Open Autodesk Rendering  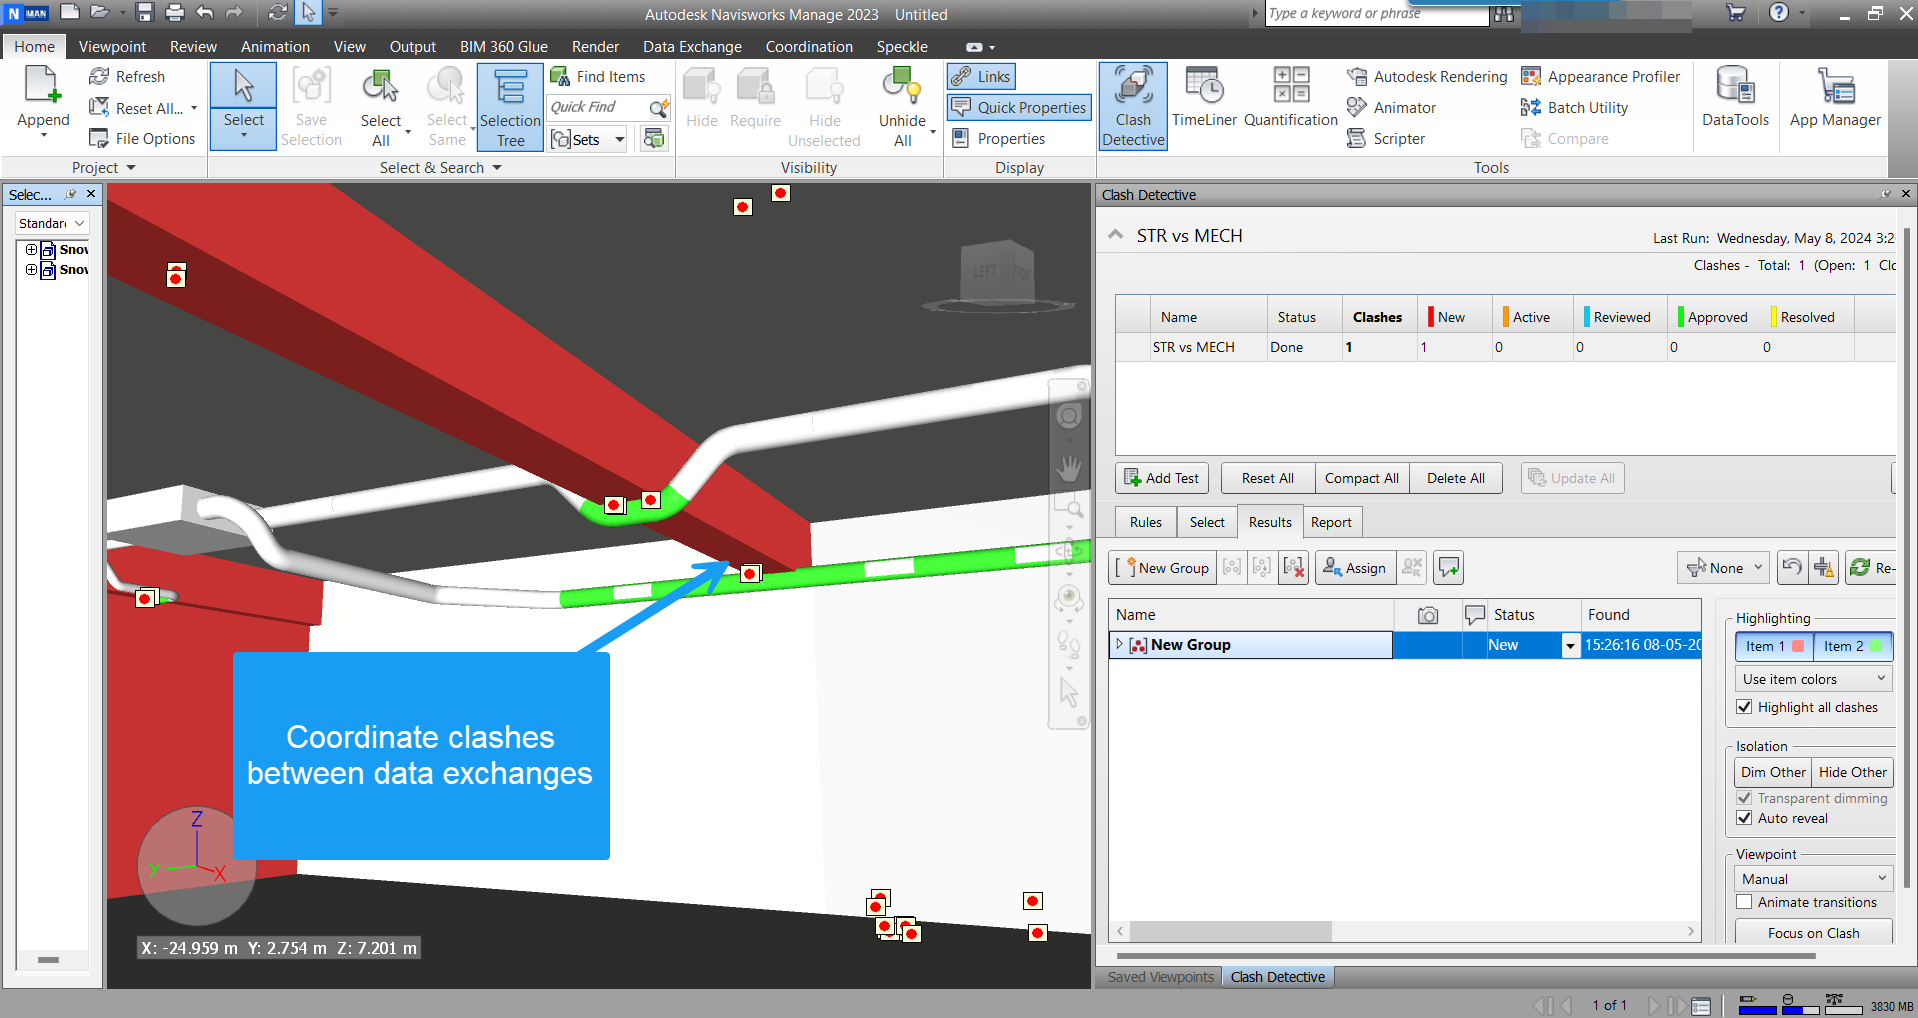coord(1426,77)
